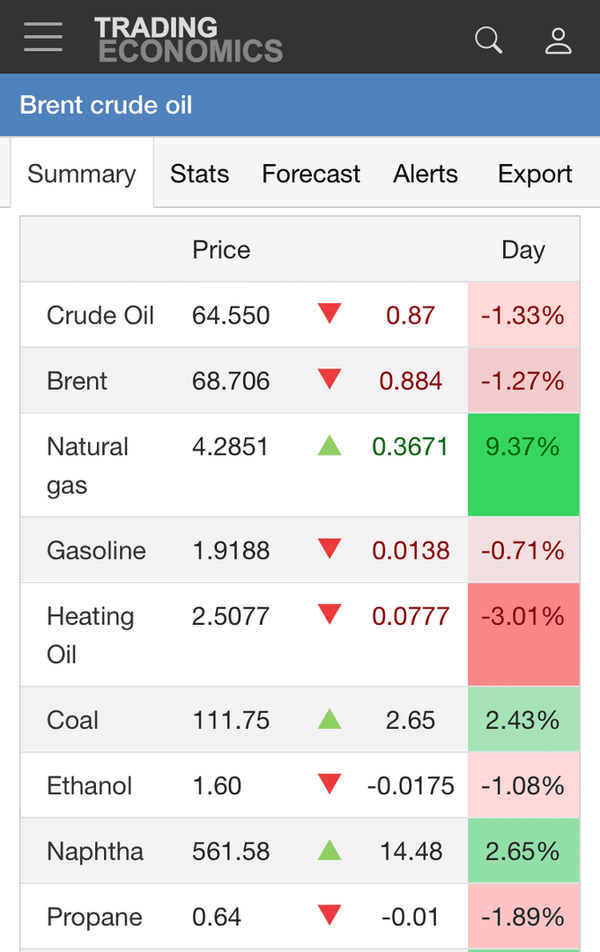Open the Forecast tab

(x=311, y=173)
